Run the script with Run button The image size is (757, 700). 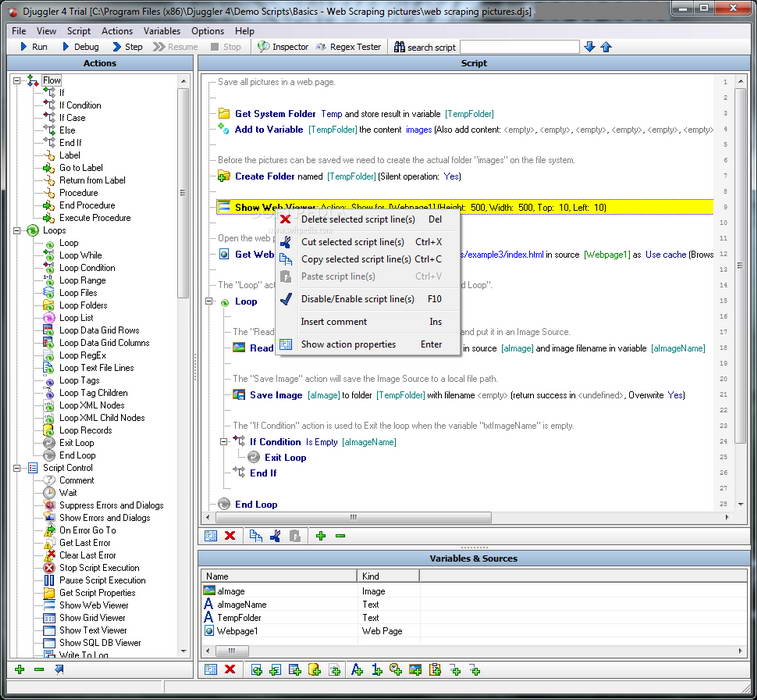(33, 47)
